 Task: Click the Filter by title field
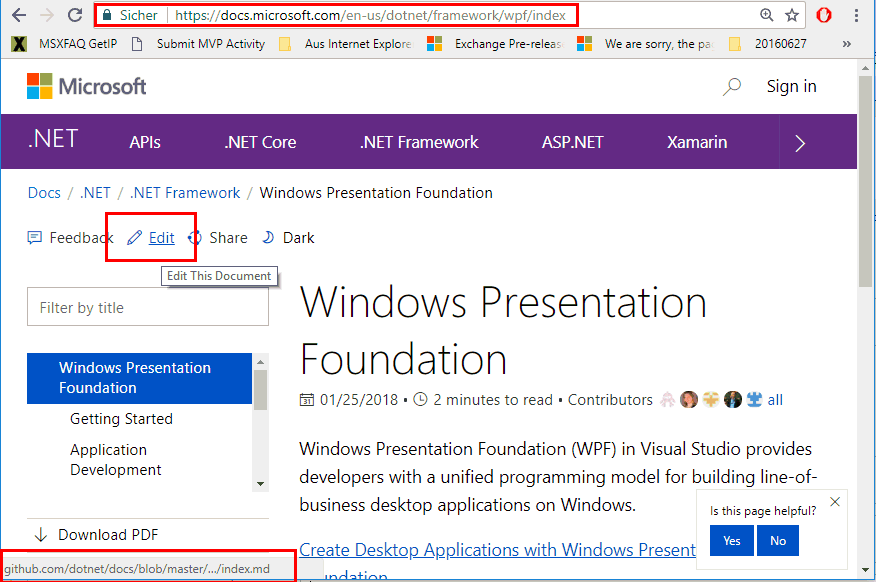pyautogui.click(x=147, y=307)
